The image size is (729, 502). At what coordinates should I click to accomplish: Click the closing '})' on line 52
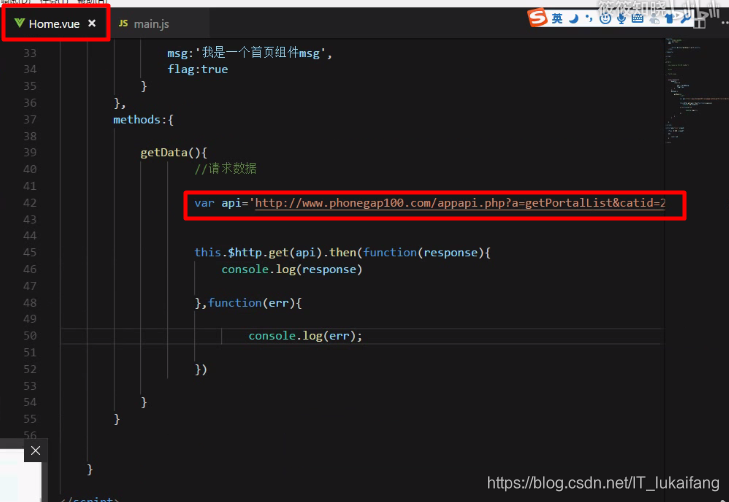click(201, 369)
